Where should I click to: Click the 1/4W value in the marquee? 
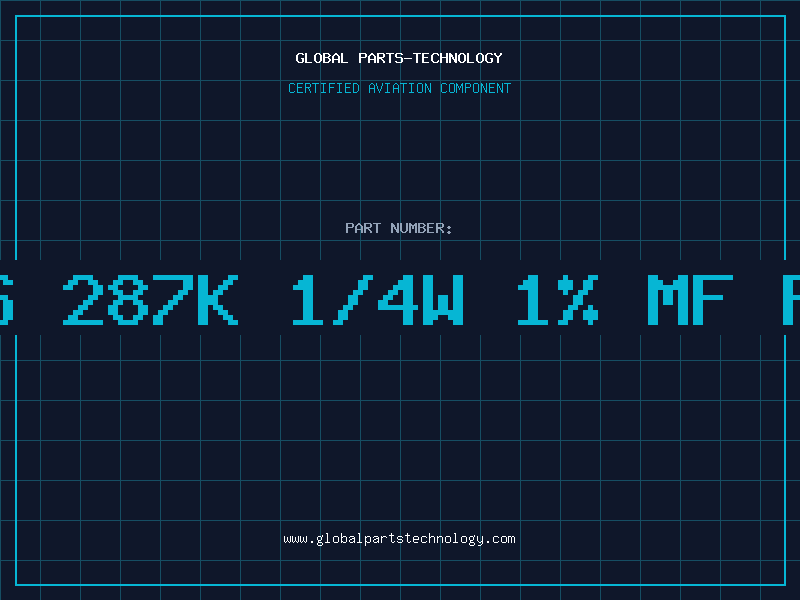click(x=378, y=299)
